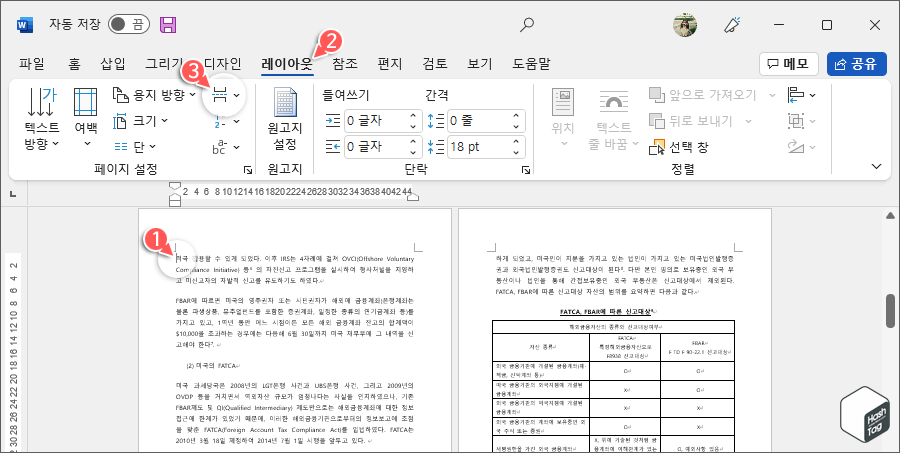Open the 검토 (Review) tab

coord(435,64)
